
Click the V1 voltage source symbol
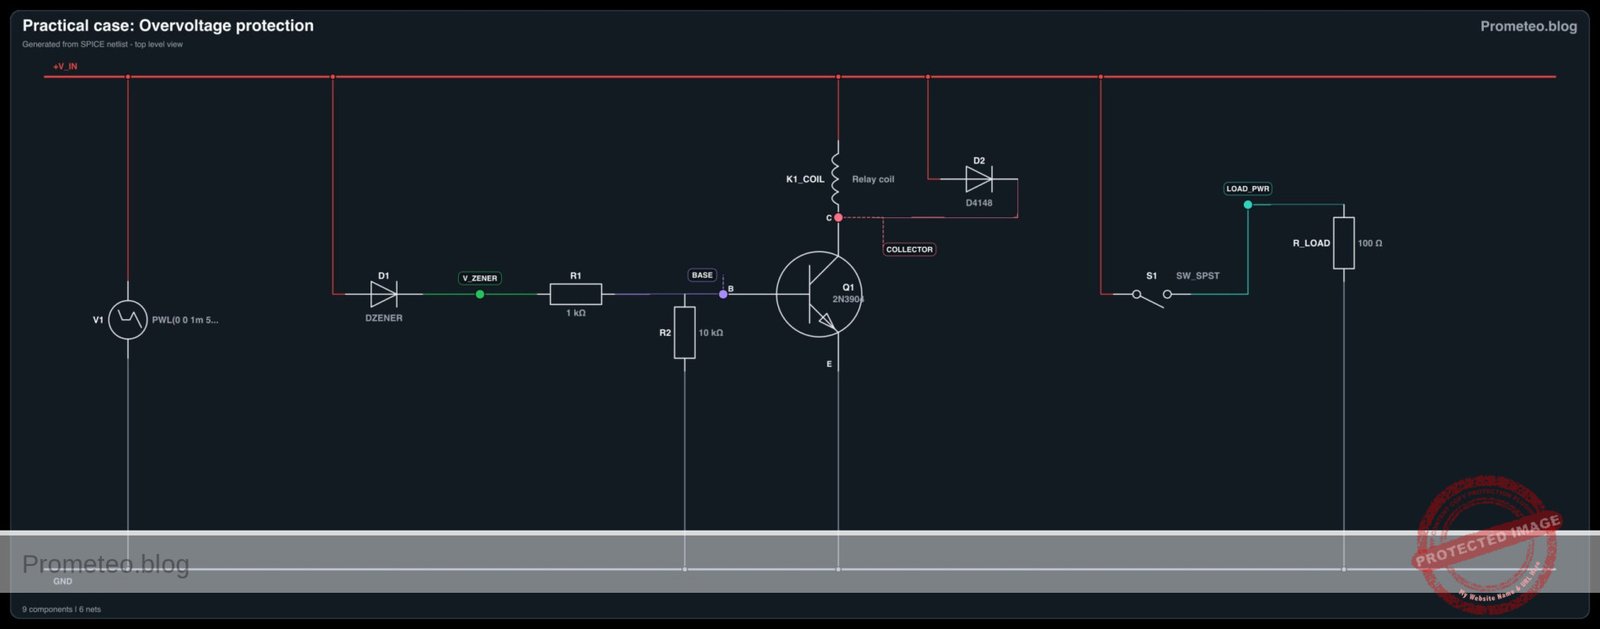click(128, 320)
